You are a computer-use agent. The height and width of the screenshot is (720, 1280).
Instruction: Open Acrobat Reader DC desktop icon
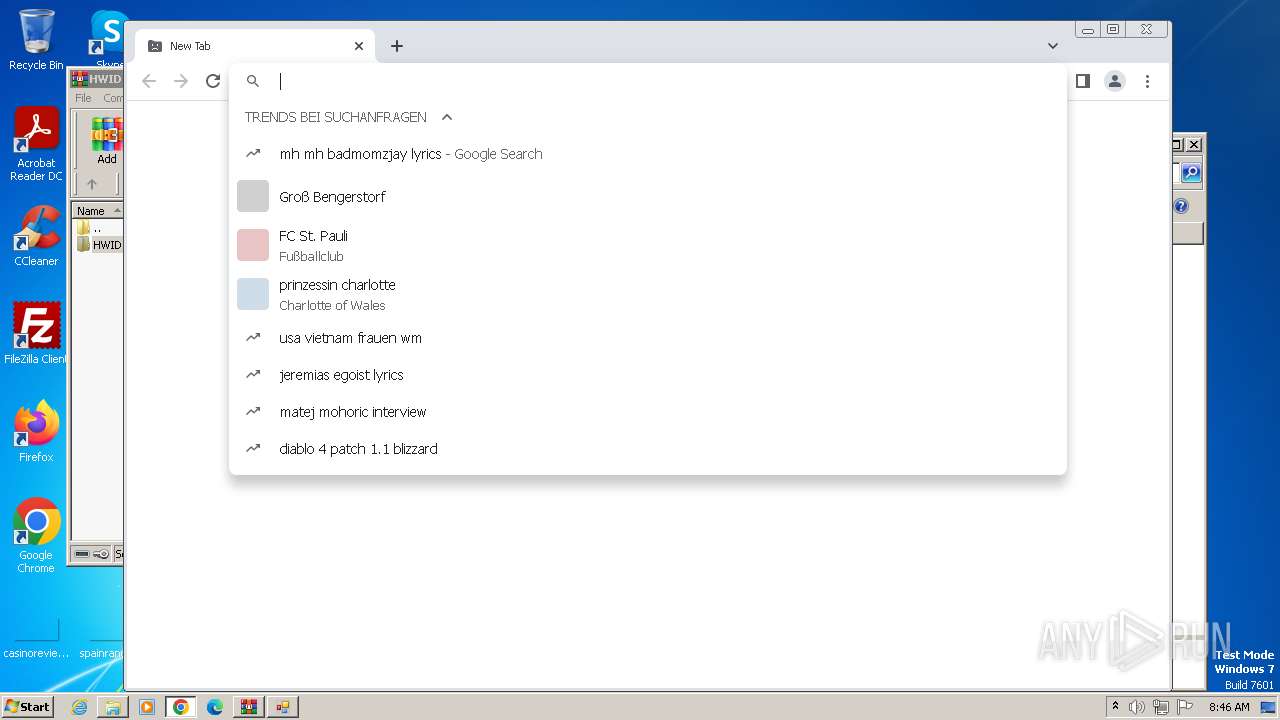[36, 145]
